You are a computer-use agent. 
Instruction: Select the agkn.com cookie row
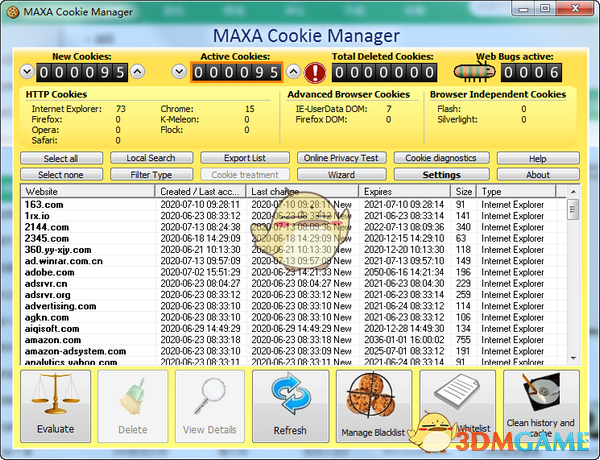coord(294,318)
